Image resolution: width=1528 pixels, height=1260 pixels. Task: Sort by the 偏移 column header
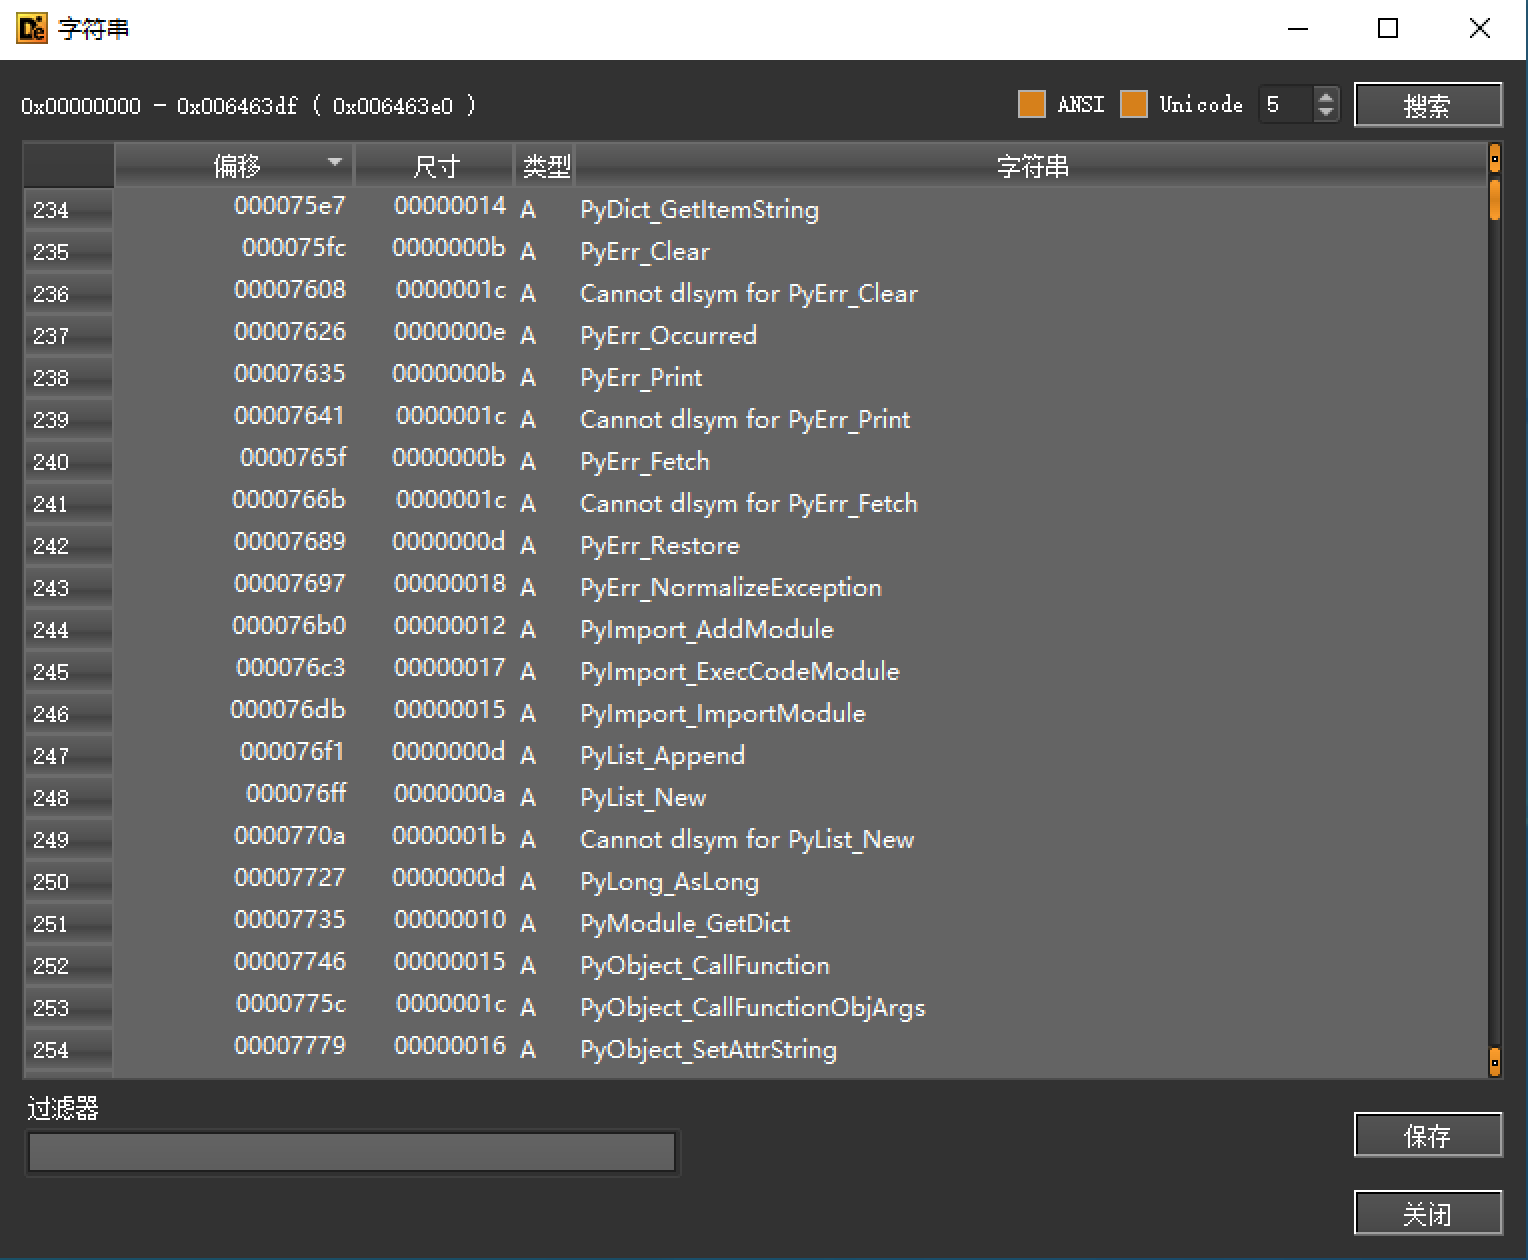click(235, 165)
